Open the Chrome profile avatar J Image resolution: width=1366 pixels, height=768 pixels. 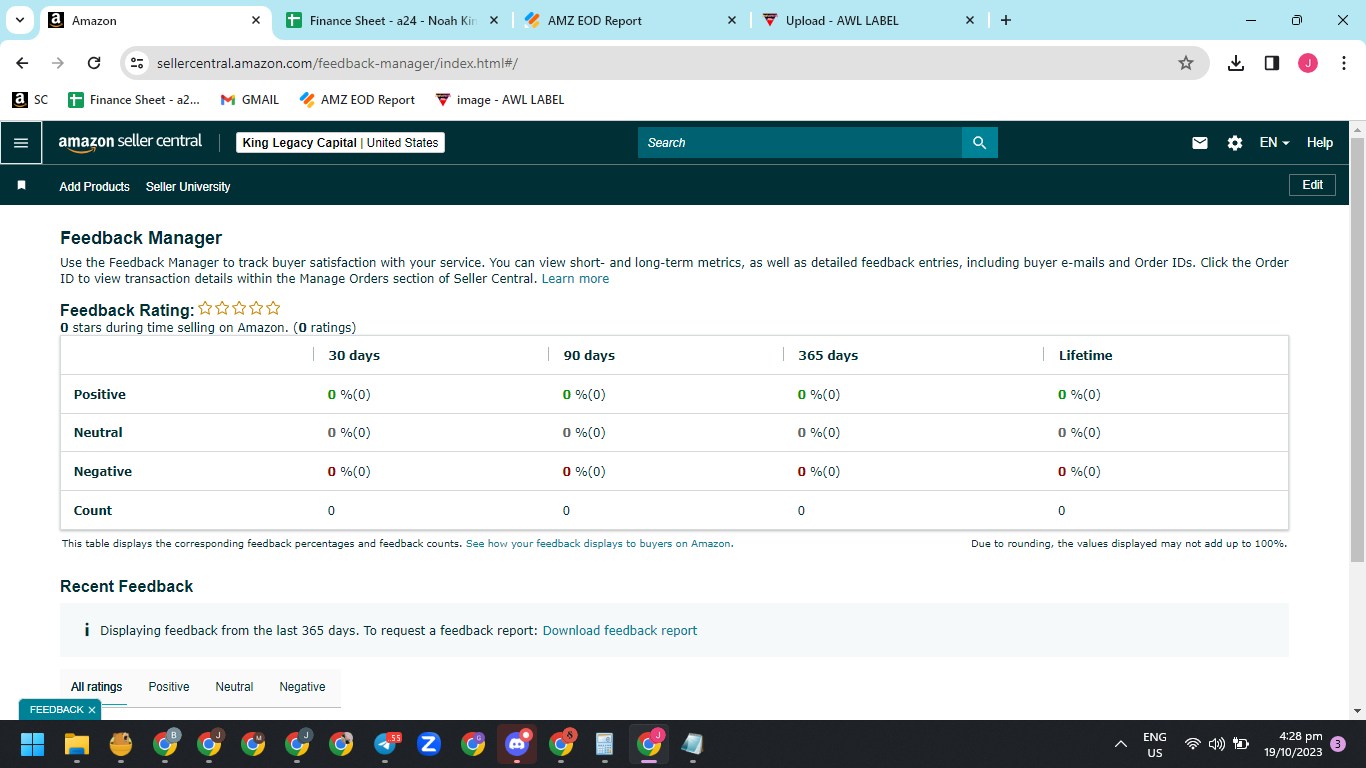click(x=1308, y=63)
